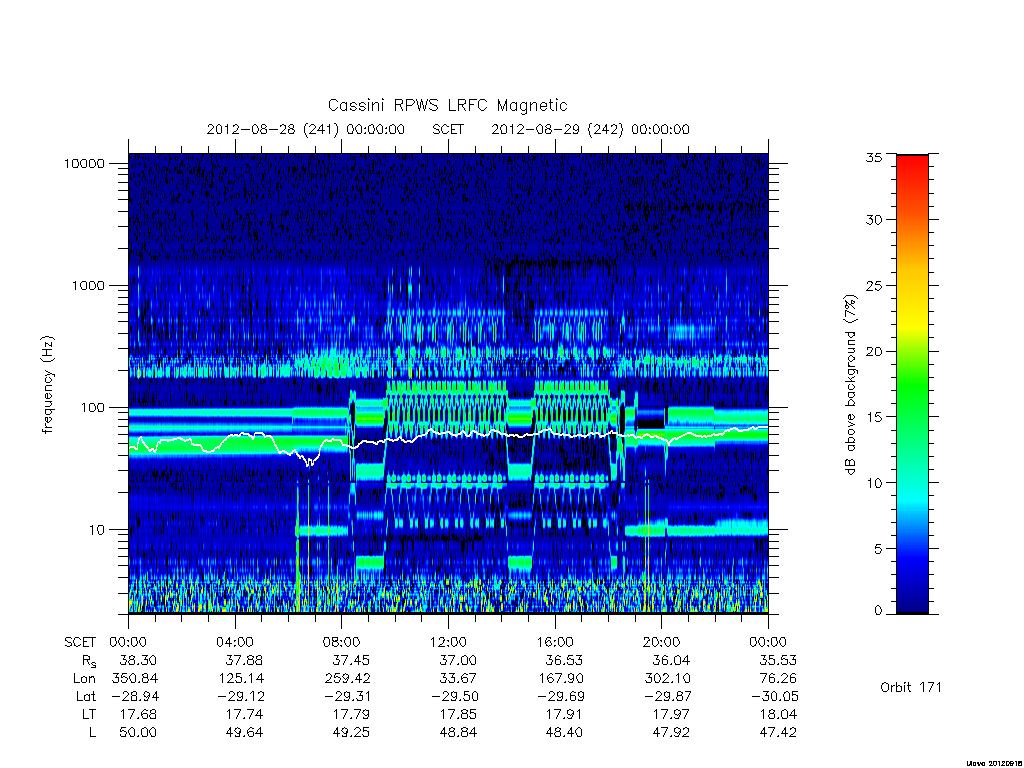The image size is (1024, 768).
Task: Click the SCET row label below the plot
Action: pos(80,642)
